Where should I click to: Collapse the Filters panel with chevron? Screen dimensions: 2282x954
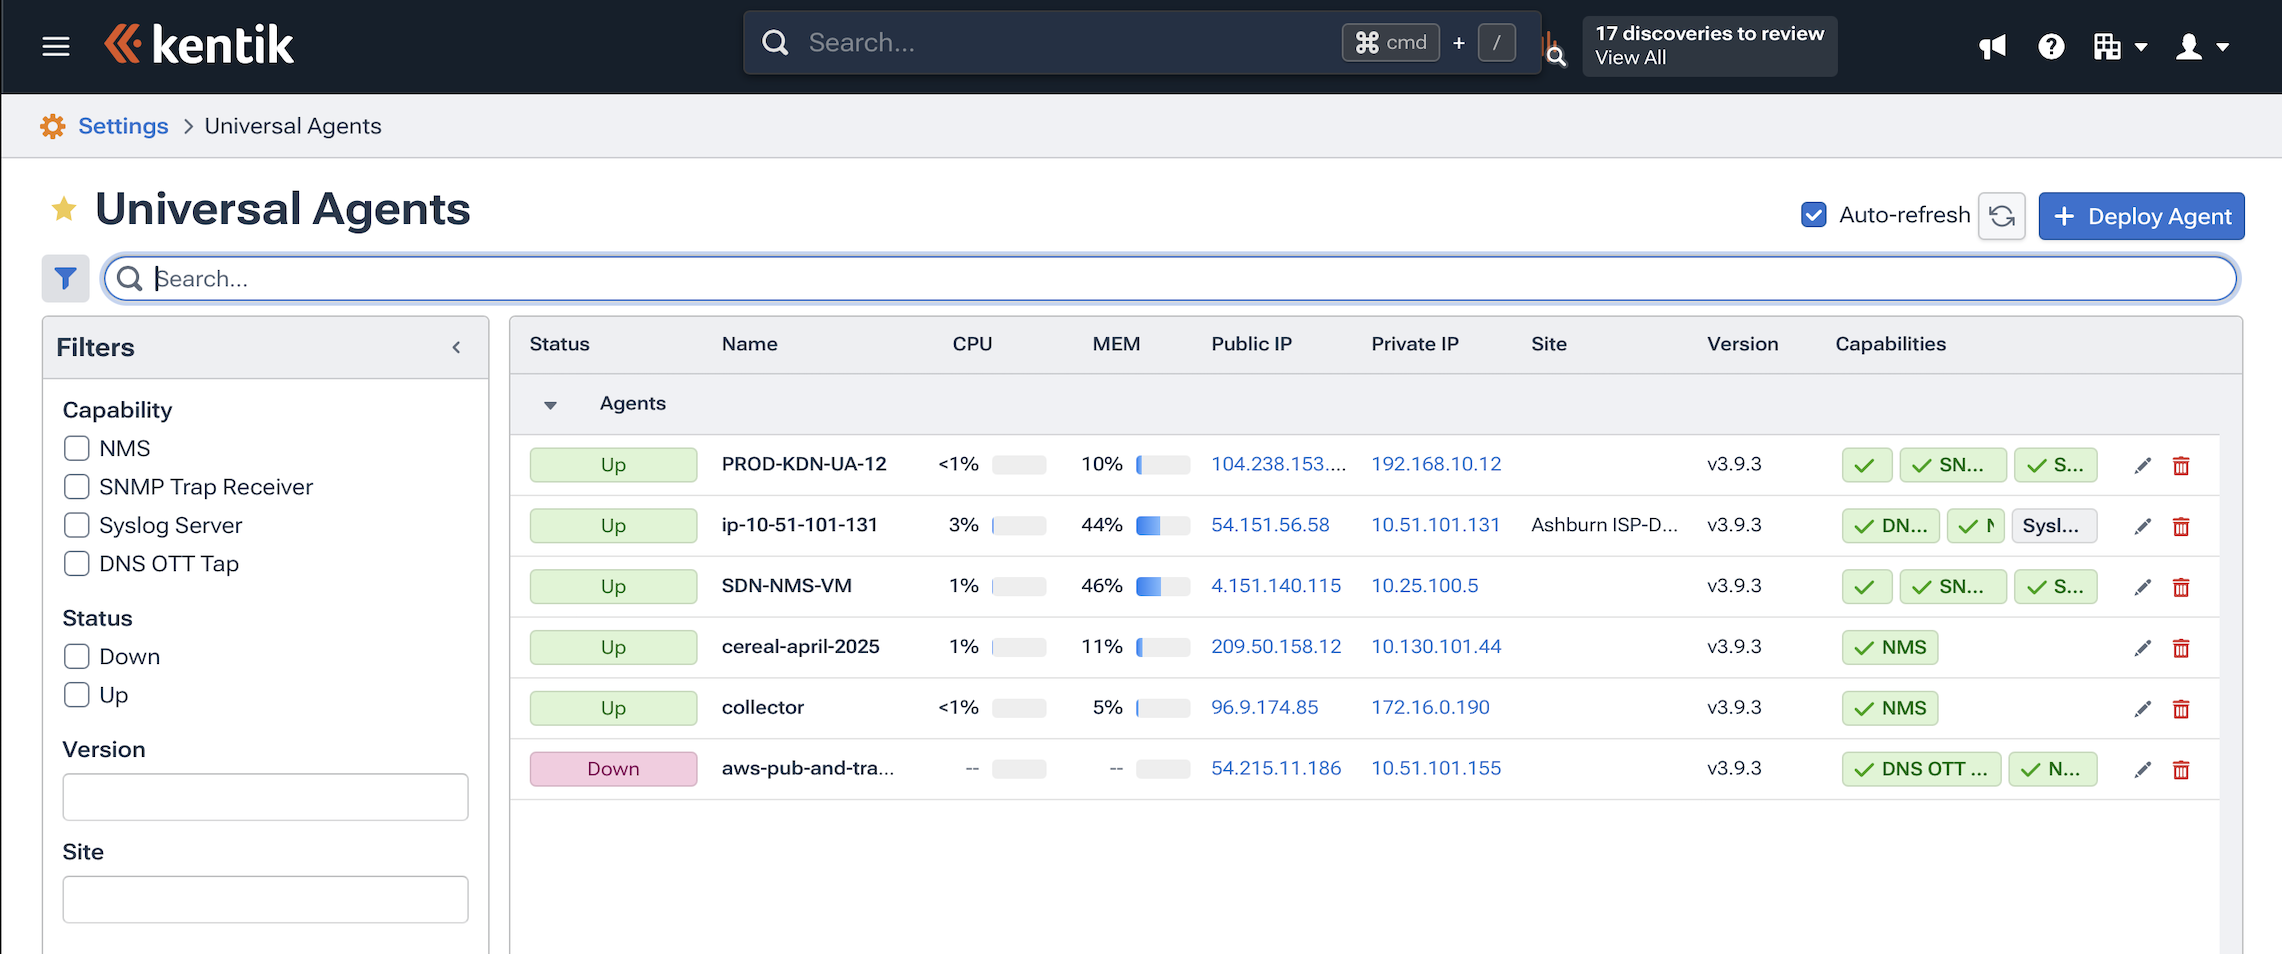(456, 347)
